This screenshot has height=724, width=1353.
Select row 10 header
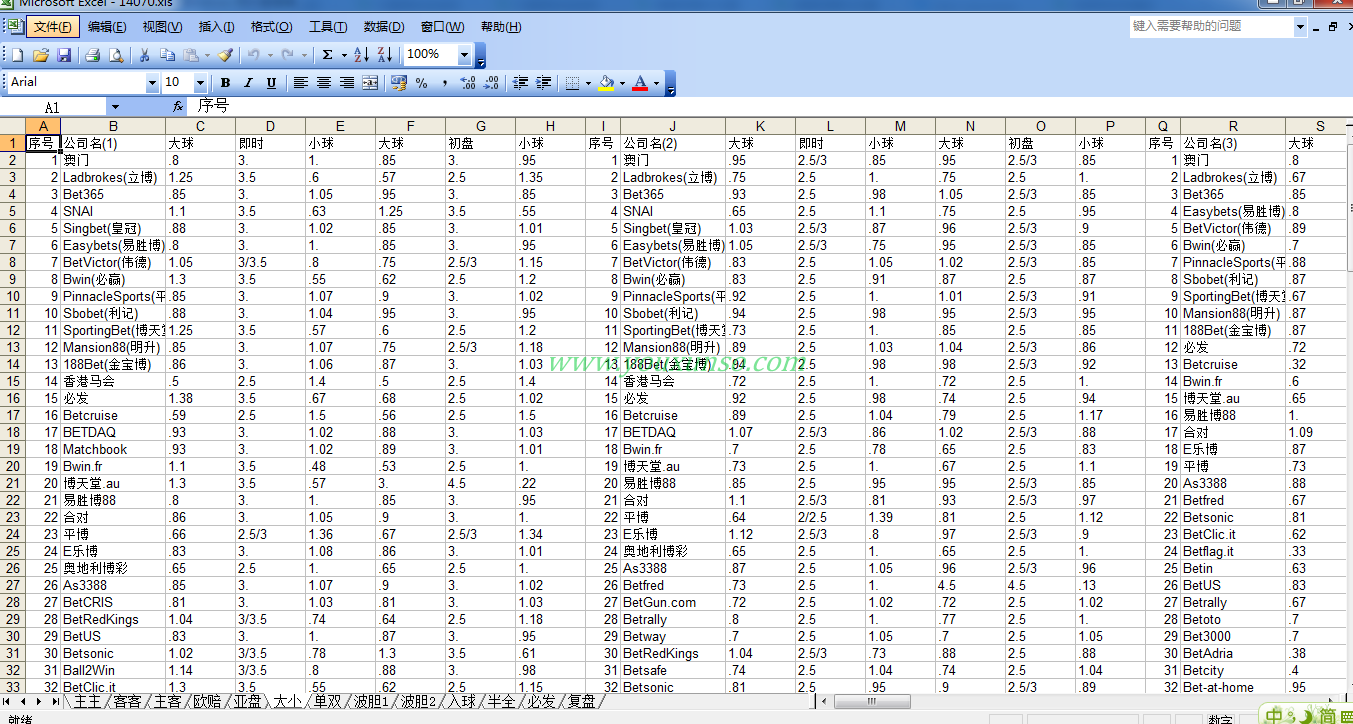12,296
